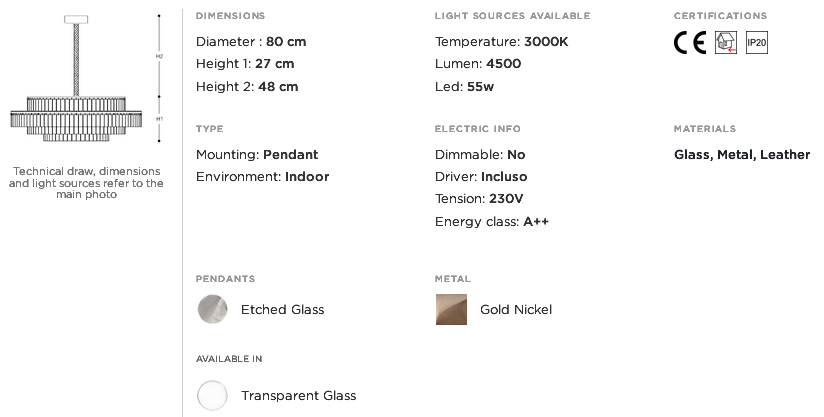Click the Electric Info heading
This screenshot has height=417, width=824.
[478, 129]
